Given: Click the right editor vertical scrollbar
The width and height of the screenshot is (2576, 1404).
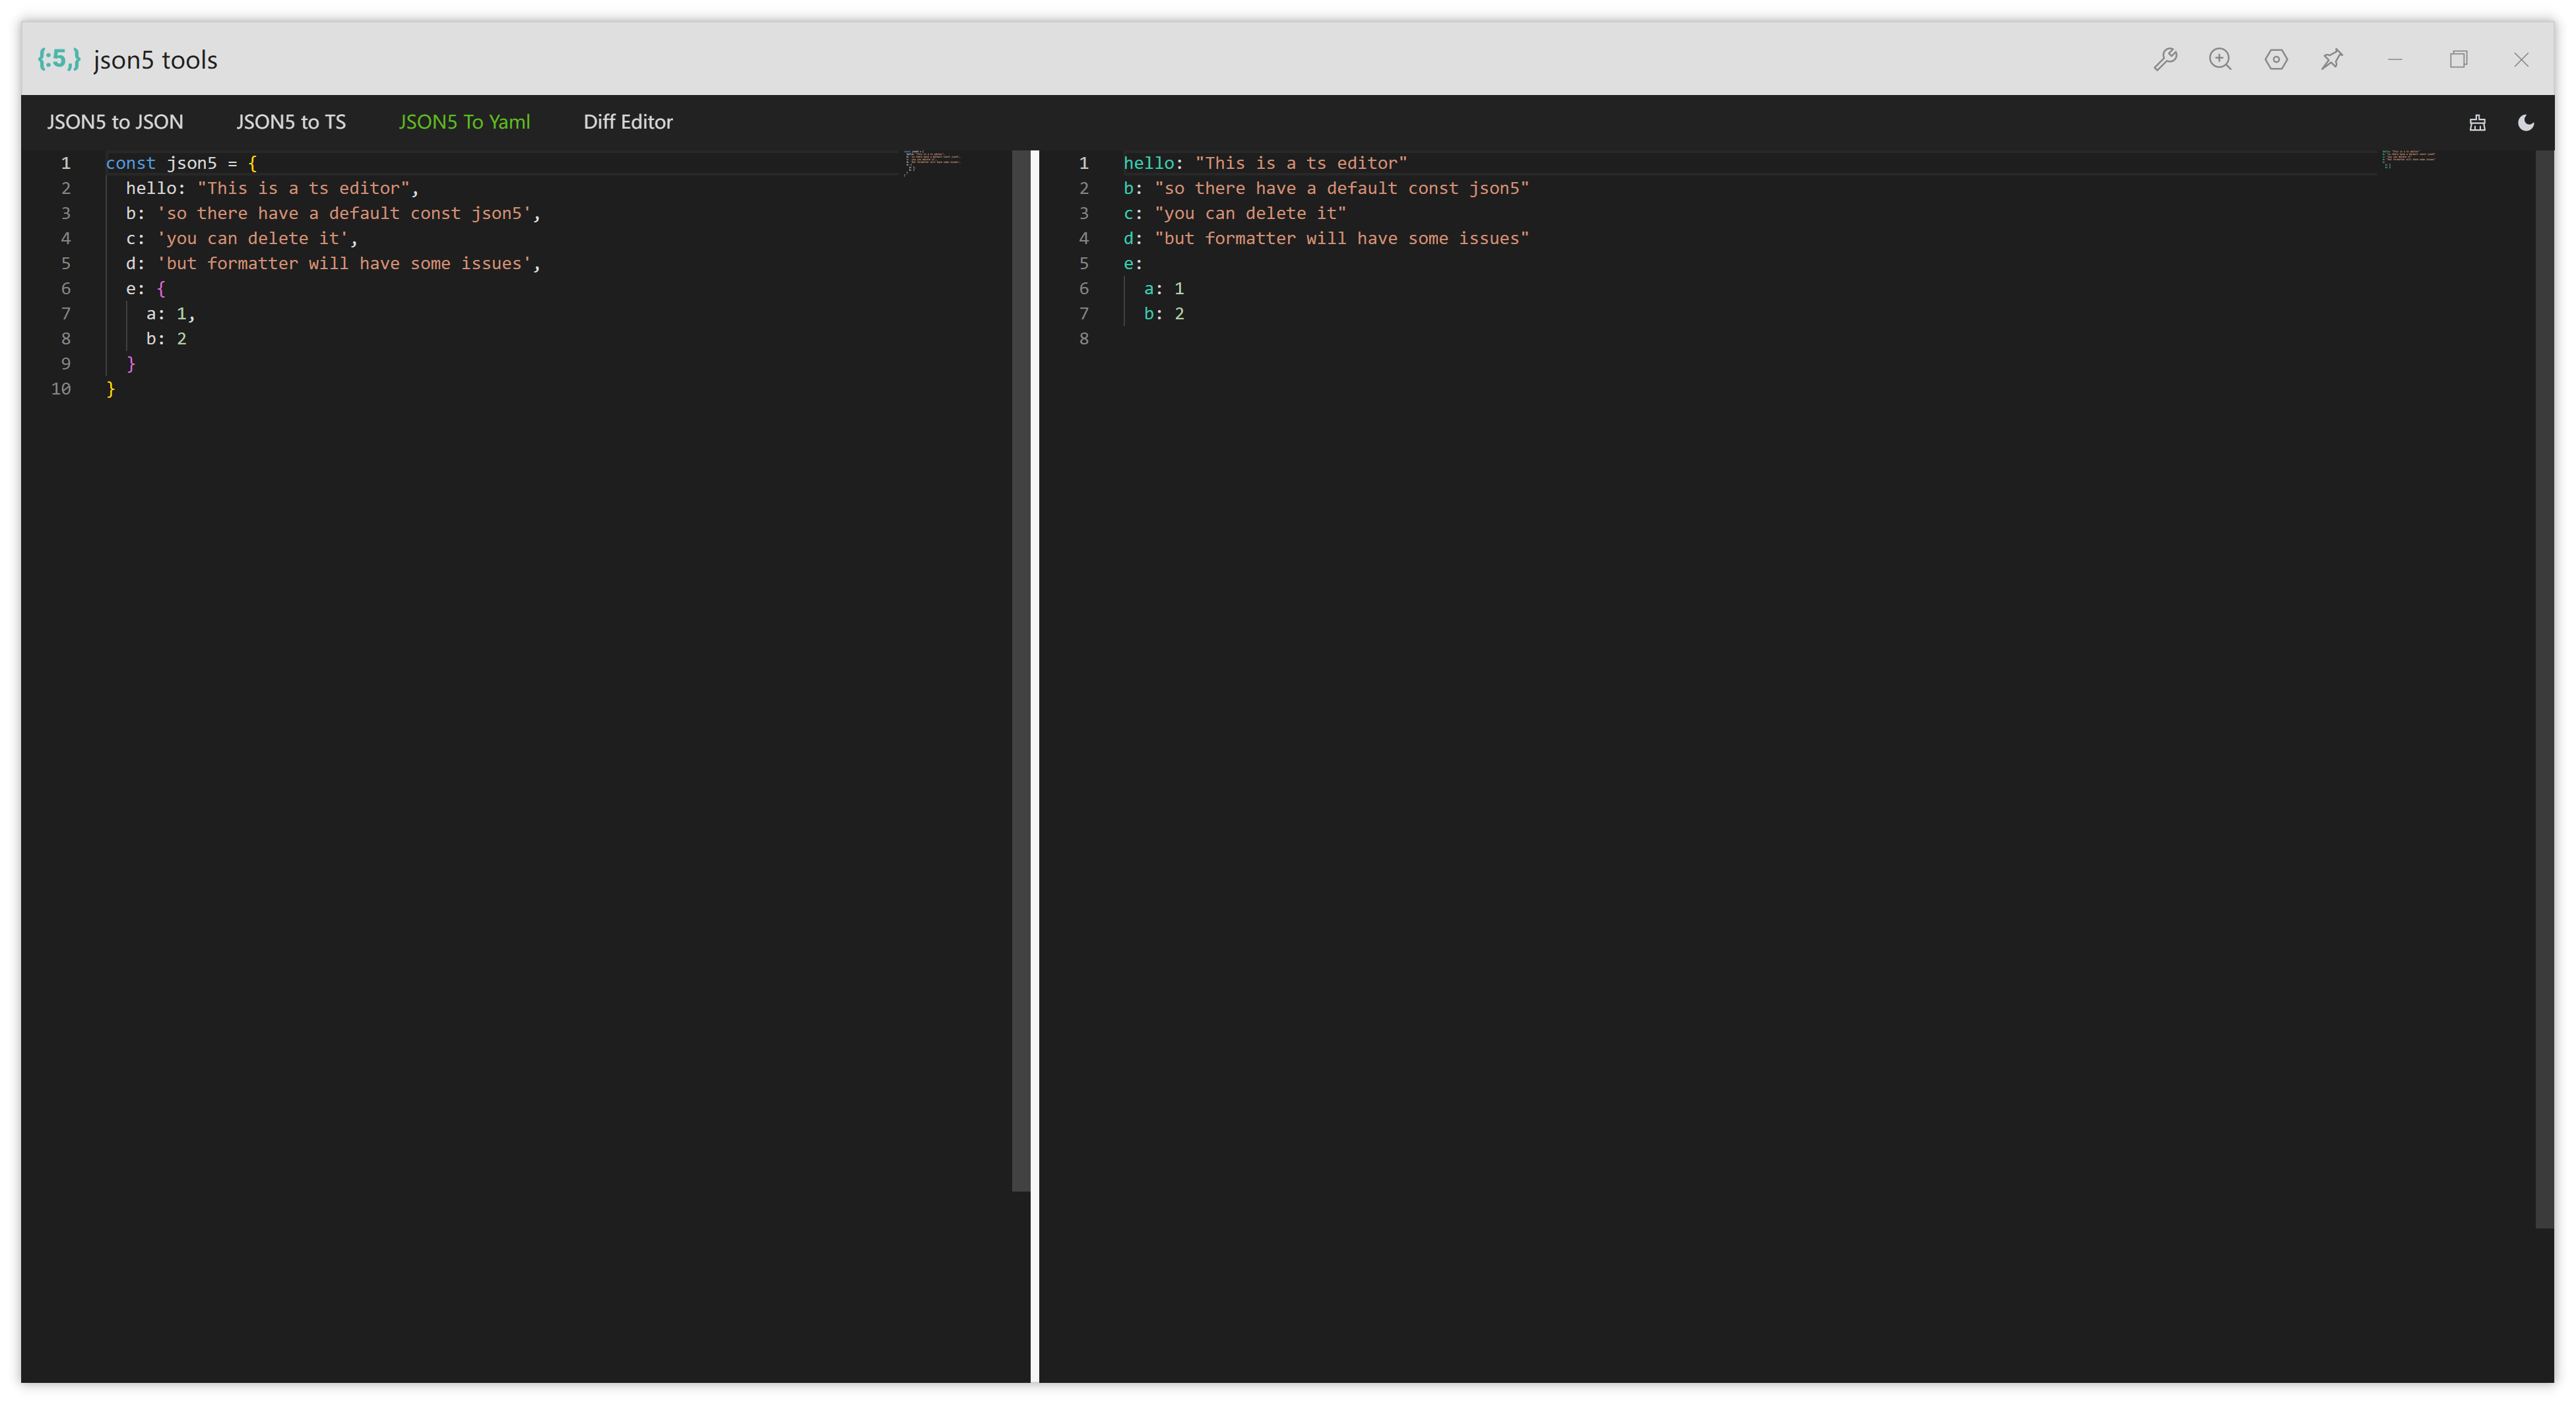Looking at the screenshot, I should point(2544,689).
